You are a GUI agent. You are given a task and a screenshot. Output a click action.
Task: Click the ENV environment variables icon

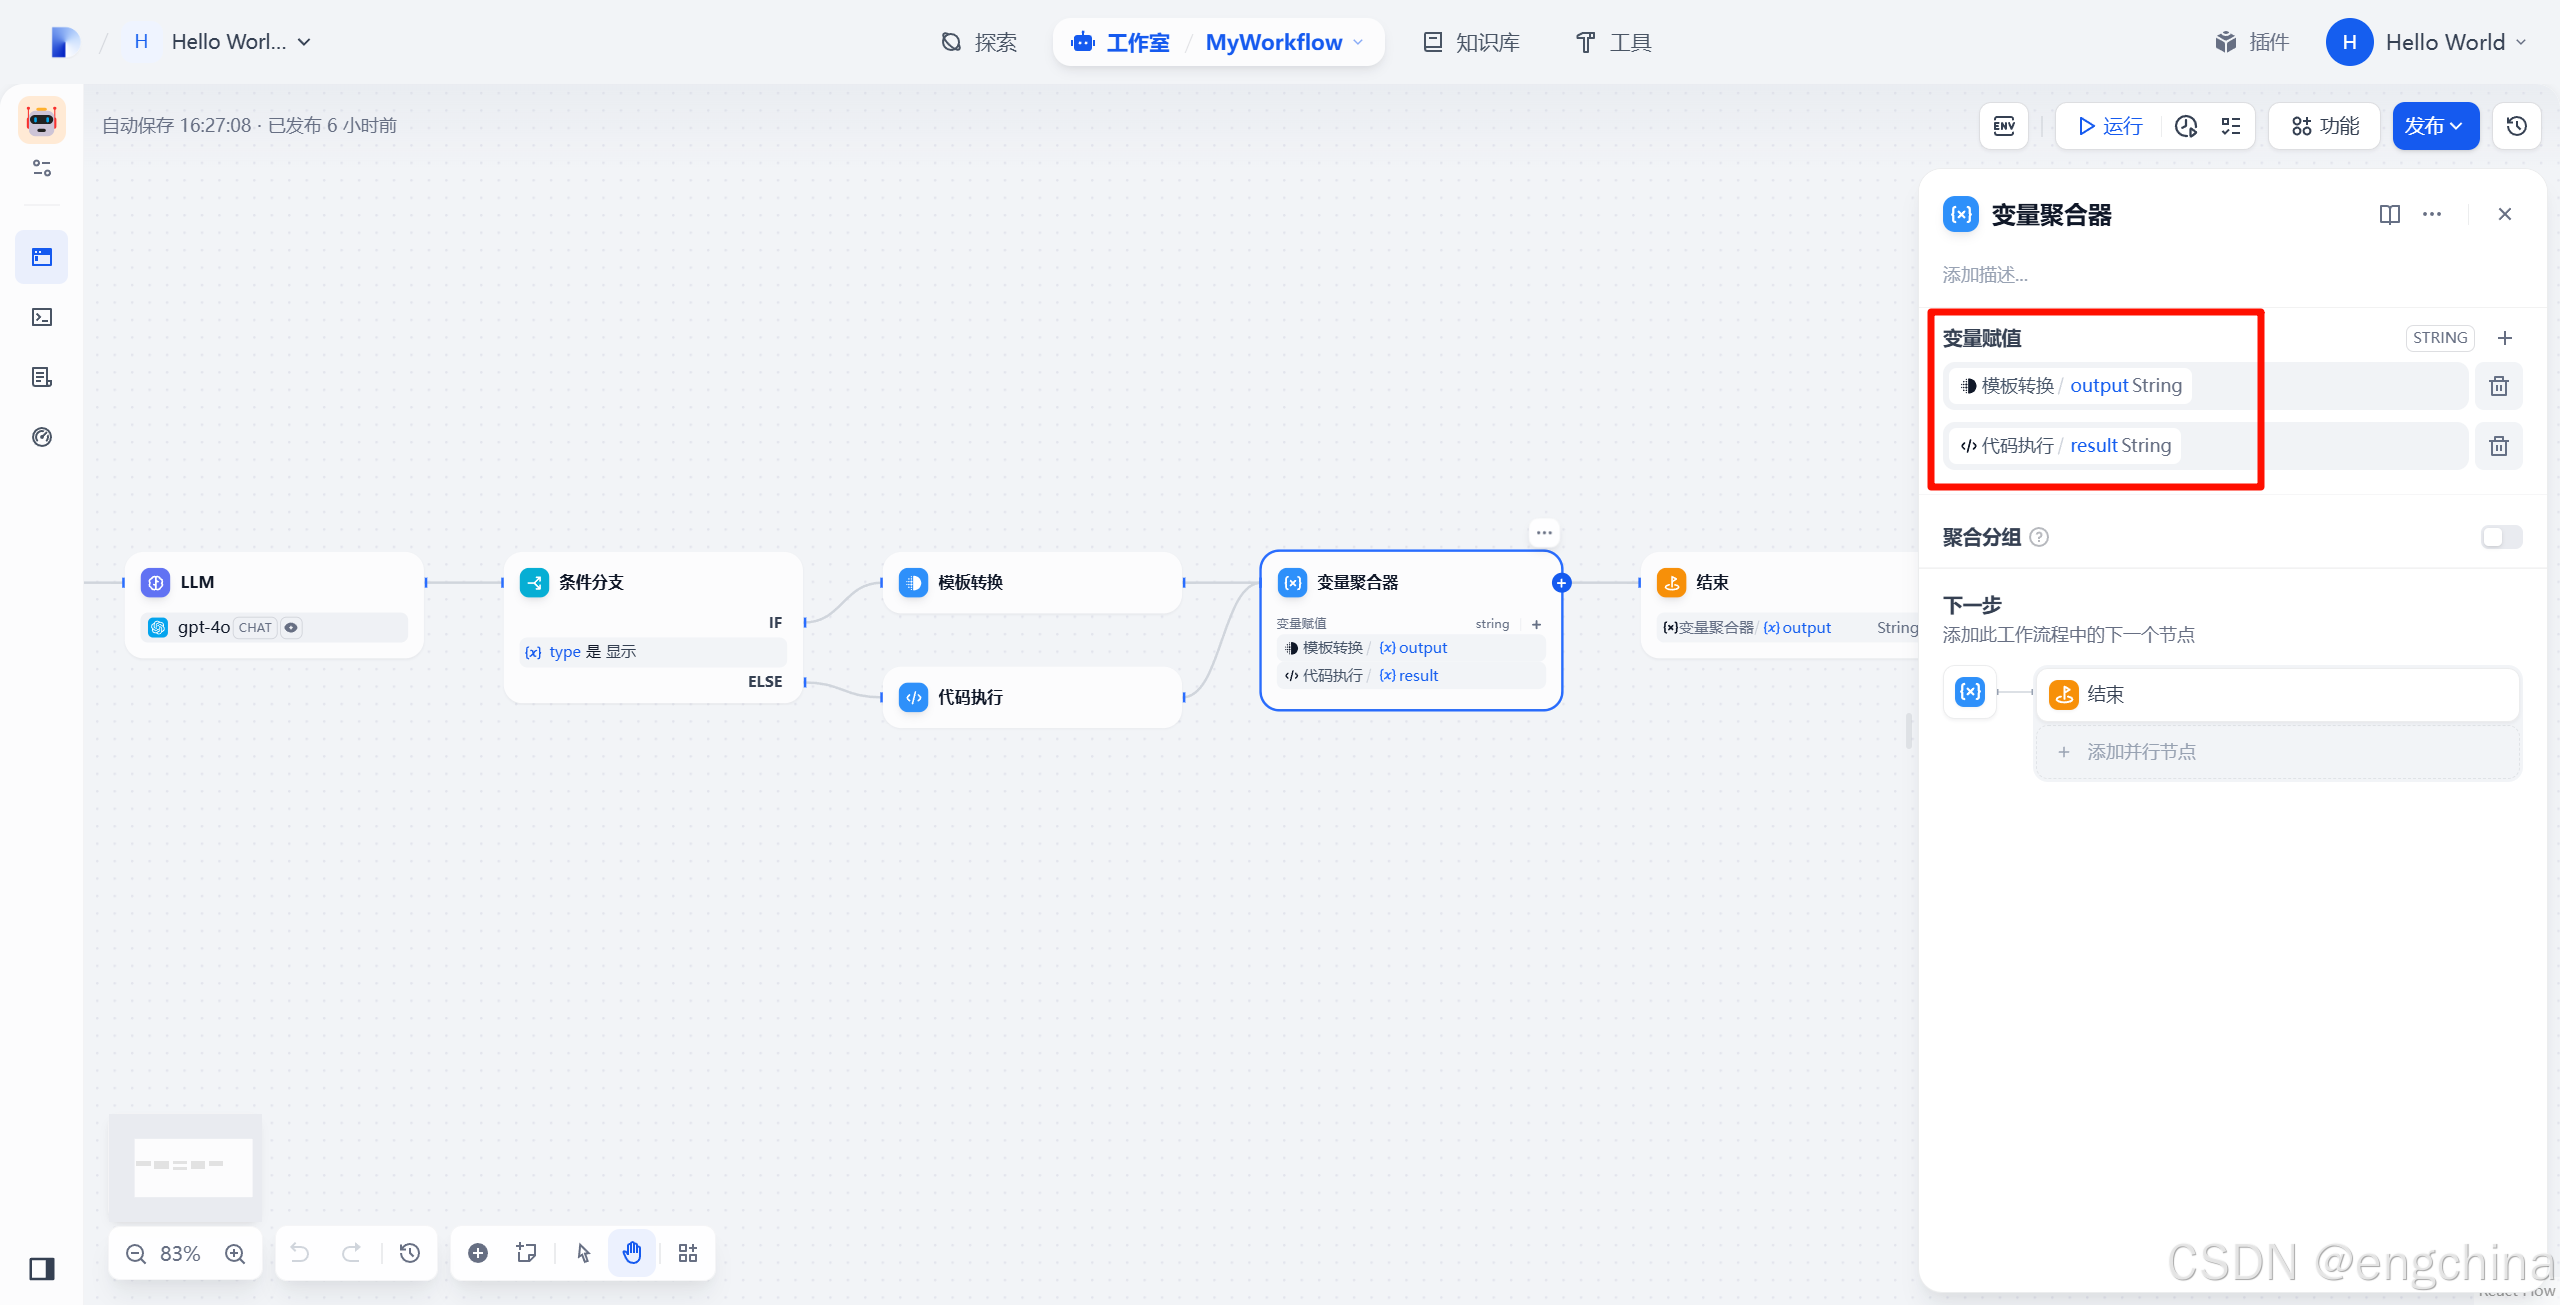point(2004,126)
